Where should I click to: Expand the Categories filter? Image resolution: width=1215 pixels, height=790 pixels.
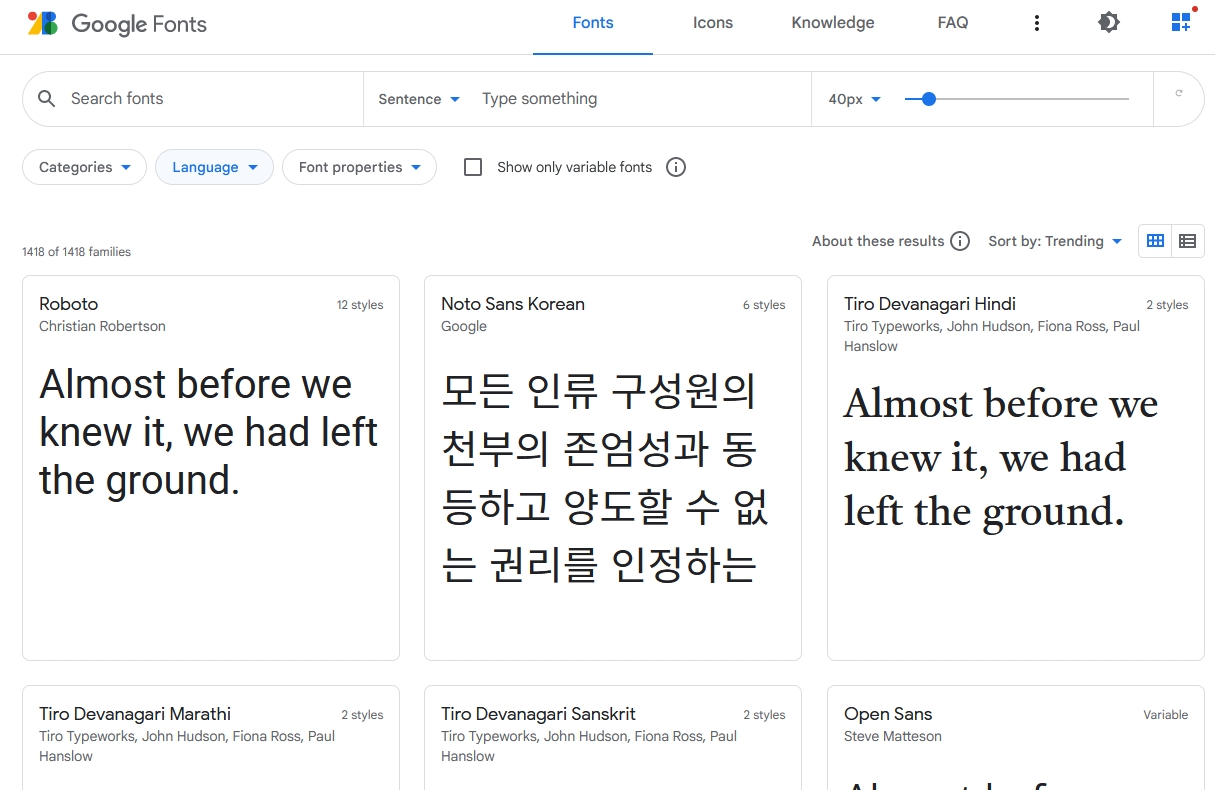pyautogui.click(x=85, y=167)
